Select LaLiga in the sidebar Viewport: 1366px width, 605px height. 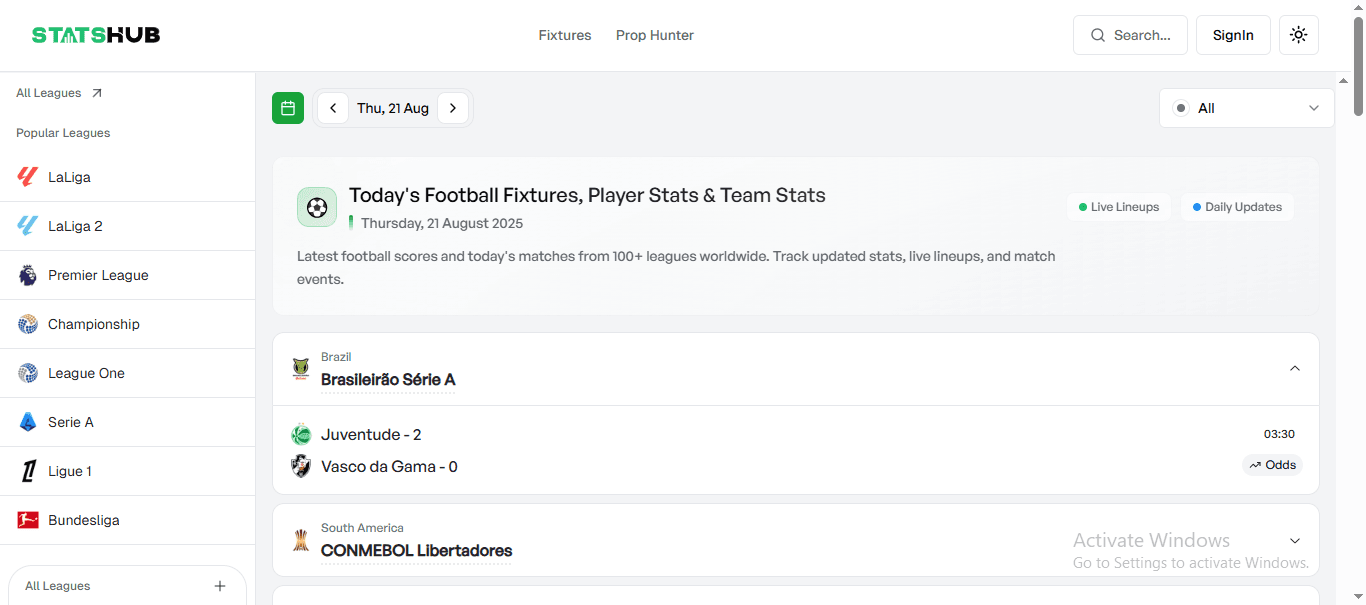tap(127, 177)
